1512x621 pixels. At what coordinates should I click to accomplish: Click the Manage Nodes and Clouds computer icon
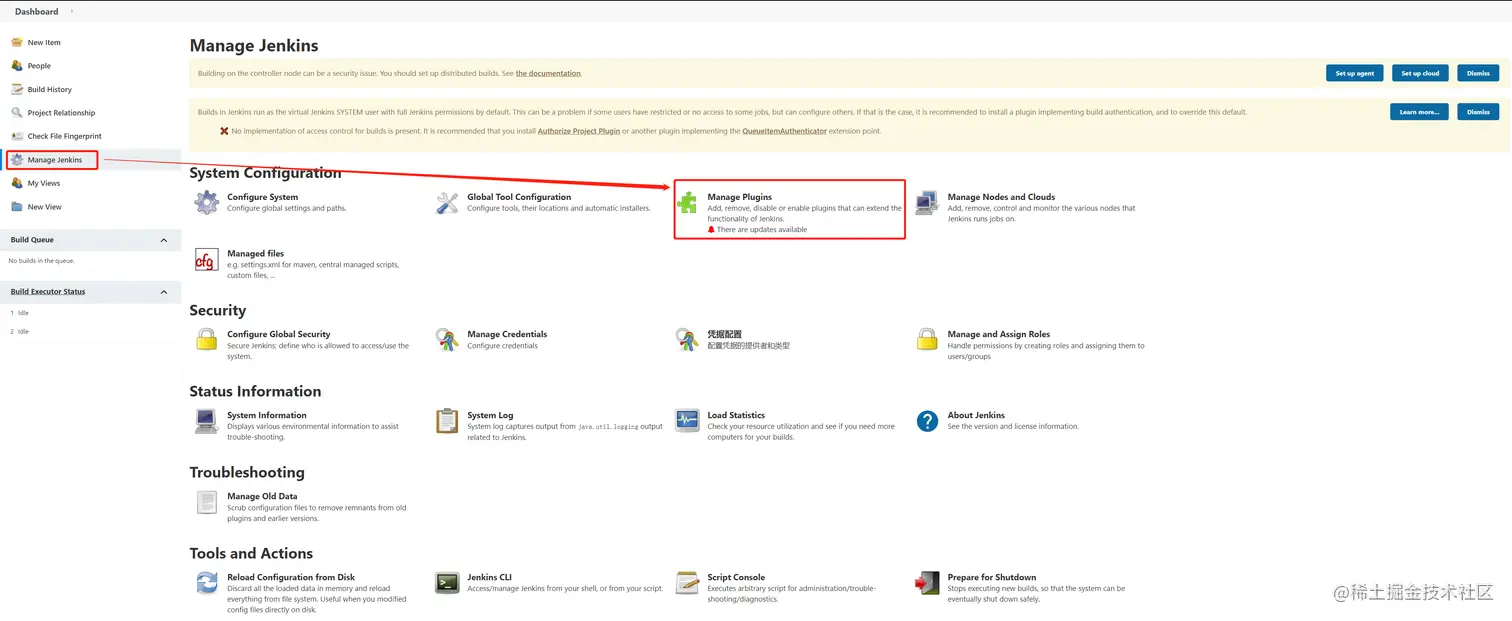point(927,203)
